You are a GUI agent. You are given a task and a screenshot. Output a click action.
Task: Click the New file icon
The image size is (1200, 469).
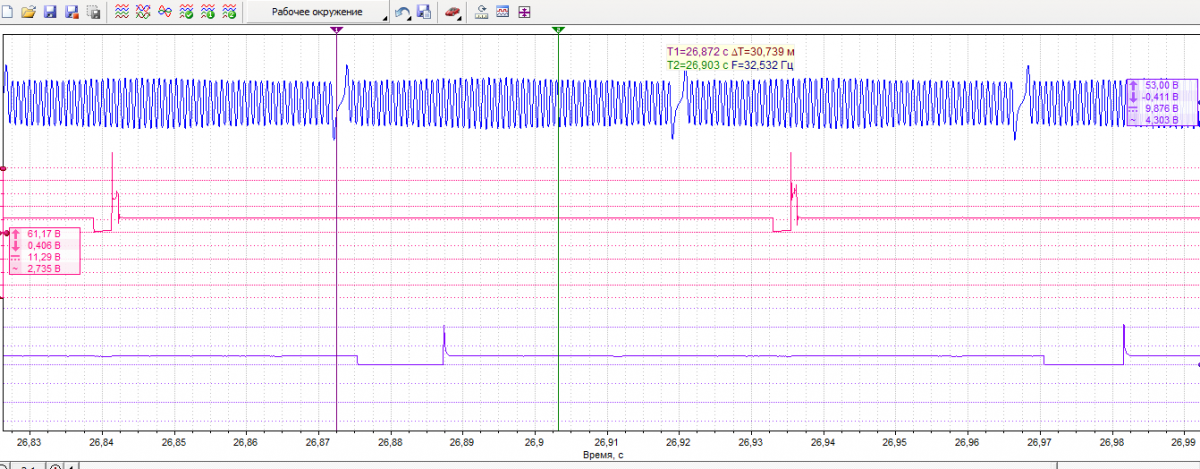point(9,13)
